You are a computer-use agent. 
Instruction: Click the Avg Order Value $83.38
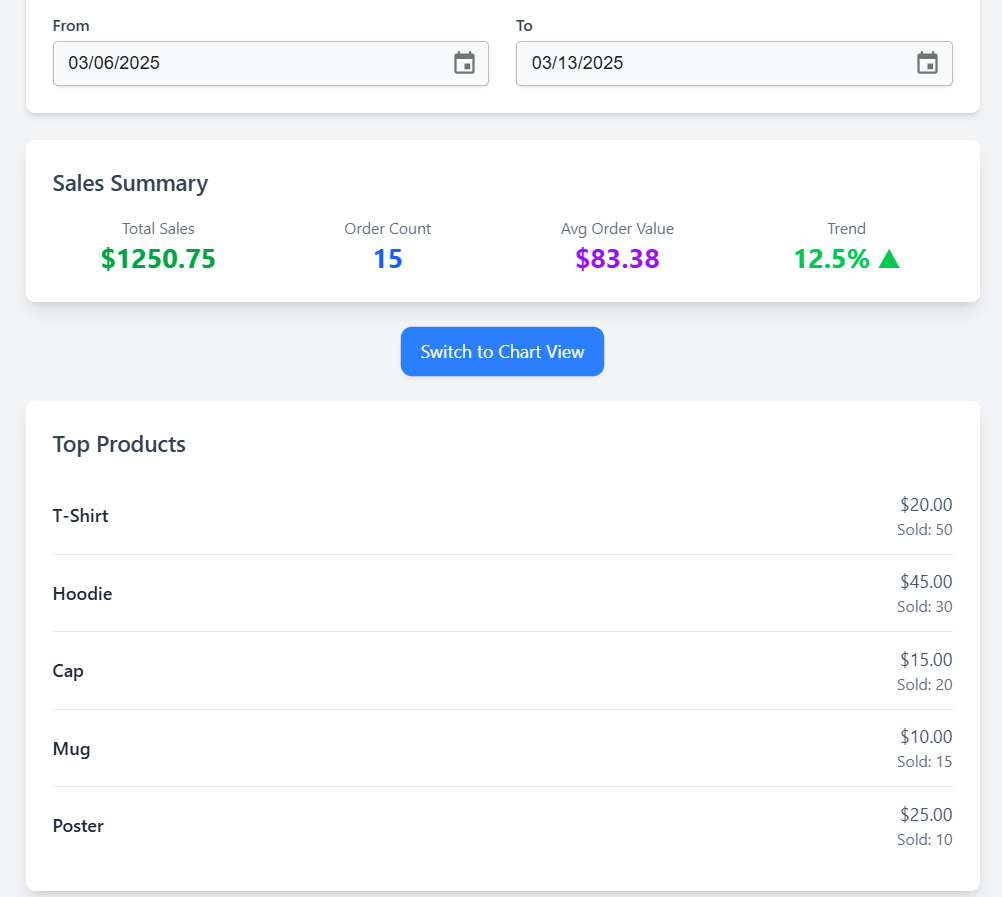tap(617, 259)
